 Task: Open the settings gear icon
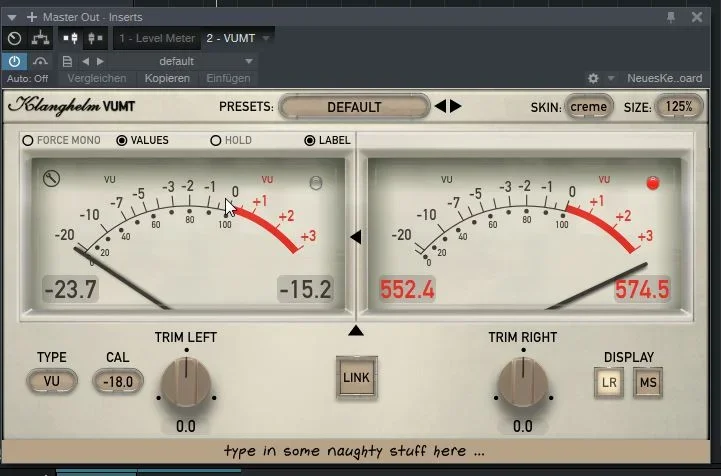(x=593, y=79)
